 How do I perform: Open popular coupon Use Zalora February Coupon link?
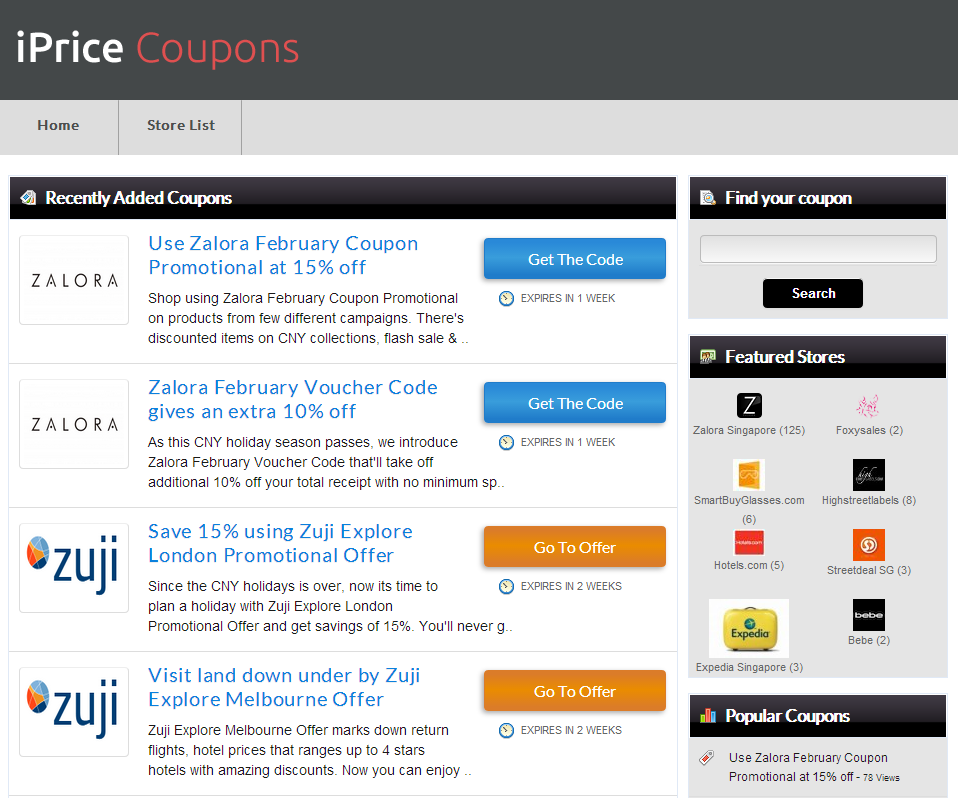point(808,767)
